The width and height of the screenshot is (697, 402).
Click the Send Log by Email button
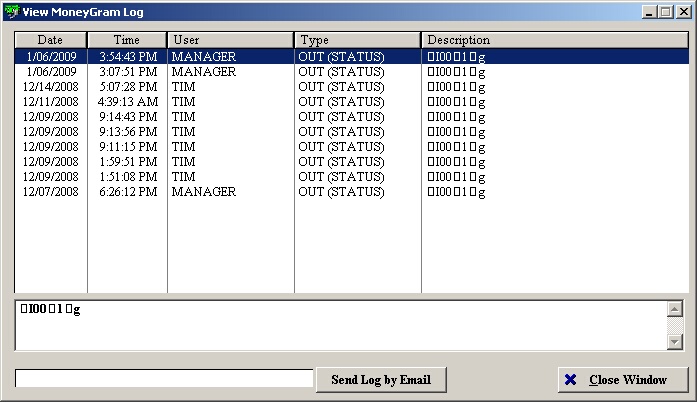(381, 380)
